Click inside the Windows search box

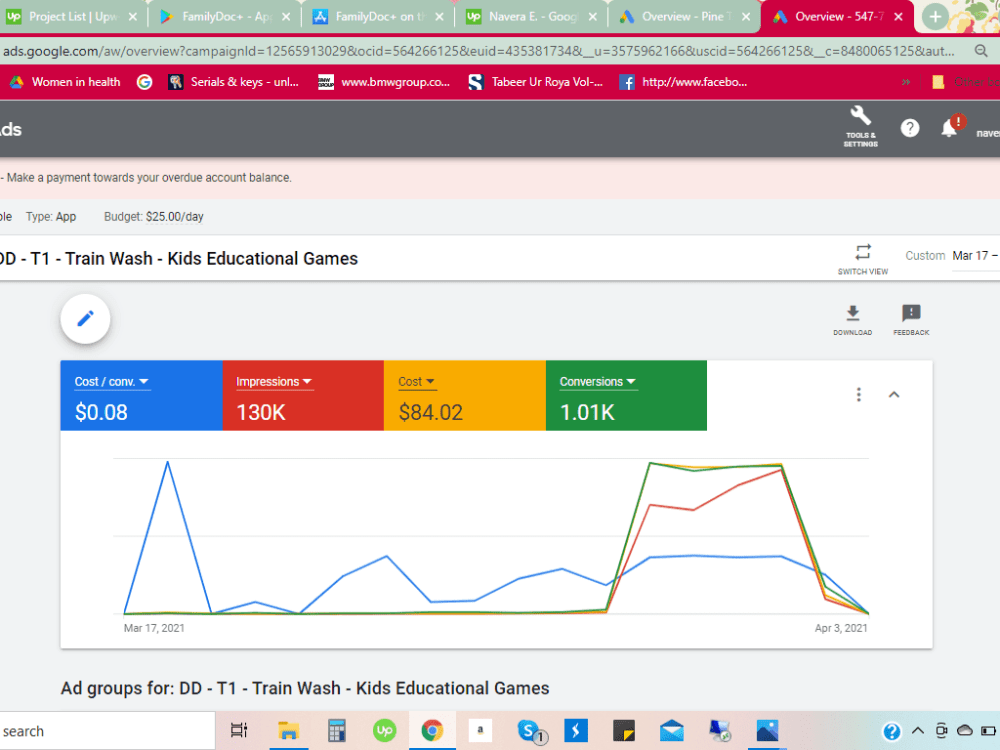coord(100,731)
